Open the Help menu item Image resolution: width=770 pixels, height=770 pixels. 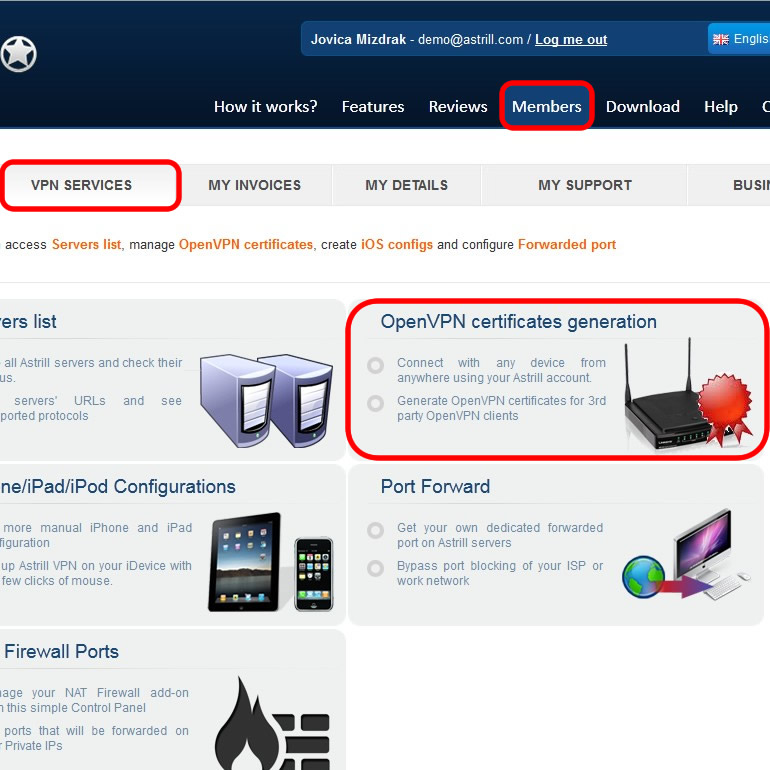coord(721,107)
